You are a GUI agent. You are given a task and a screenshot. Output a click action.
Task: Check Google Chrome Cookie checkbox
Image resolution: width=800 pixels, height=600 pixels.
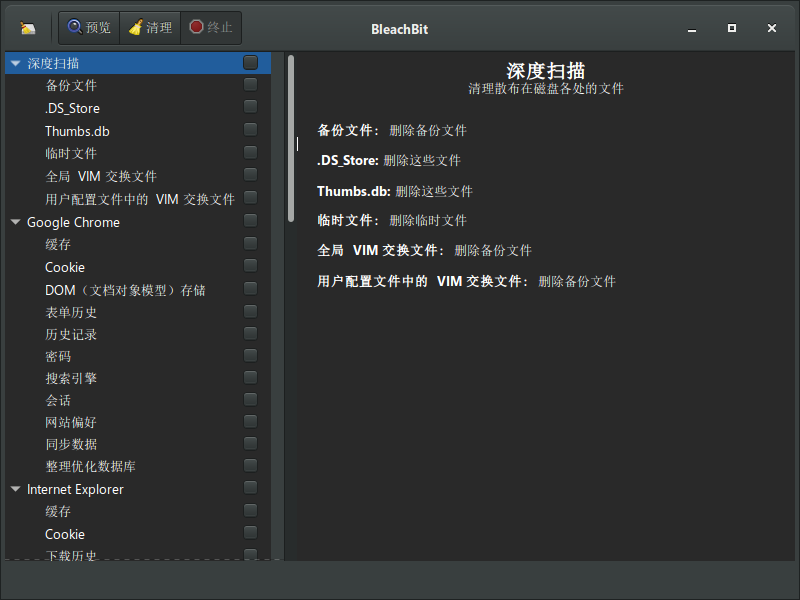point(251,266)
